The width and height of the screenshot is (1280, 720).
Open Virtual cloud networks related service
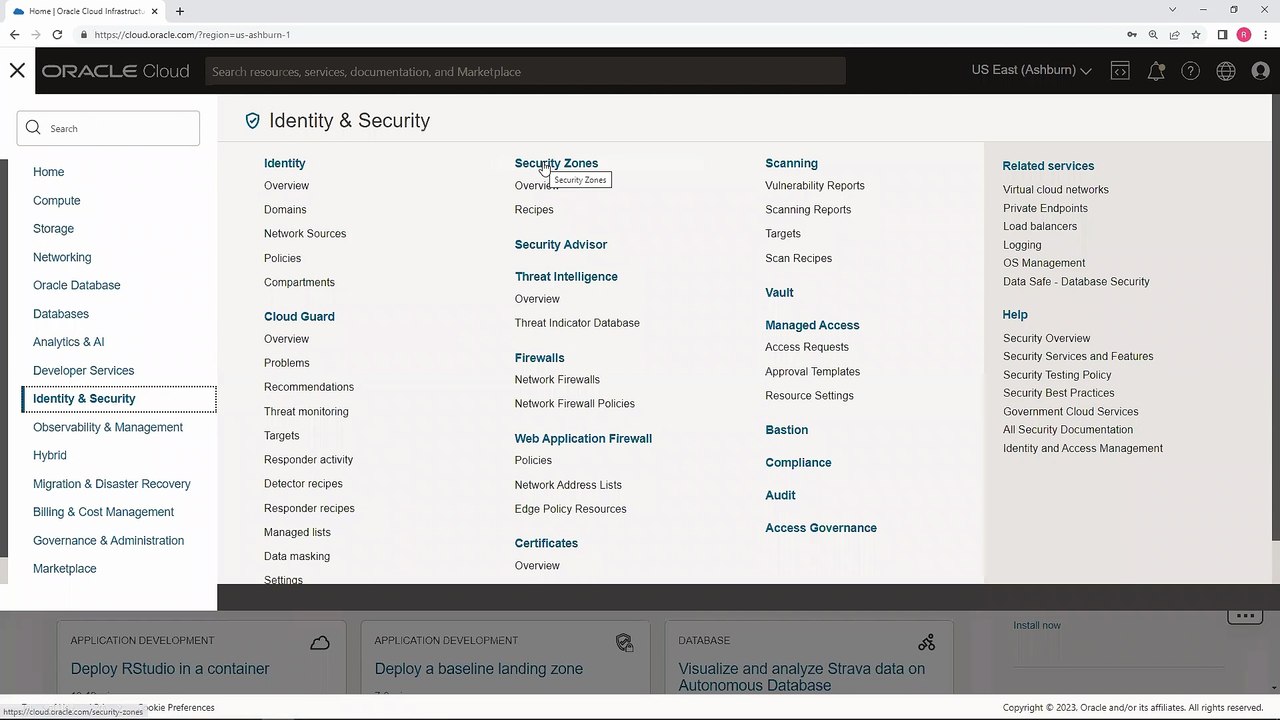[x=1056, y=189]
